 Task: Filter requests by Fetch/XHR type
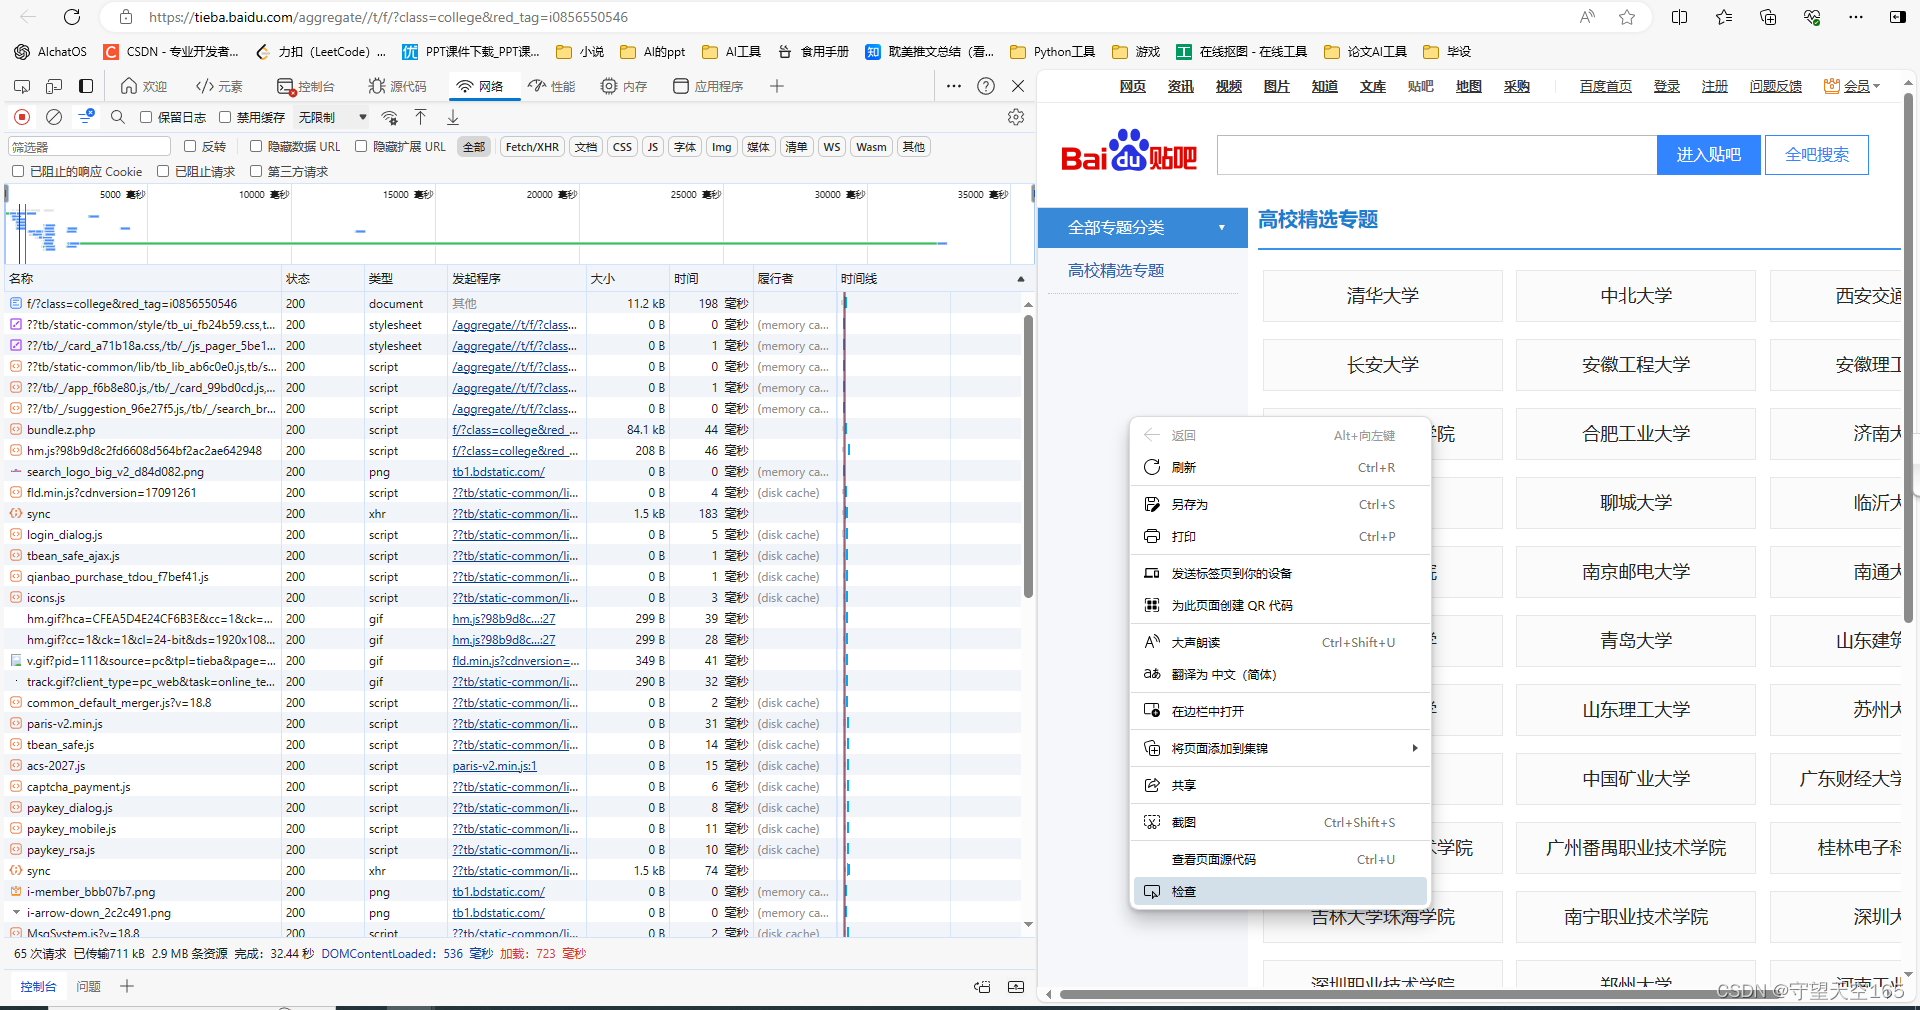(532, 147)
